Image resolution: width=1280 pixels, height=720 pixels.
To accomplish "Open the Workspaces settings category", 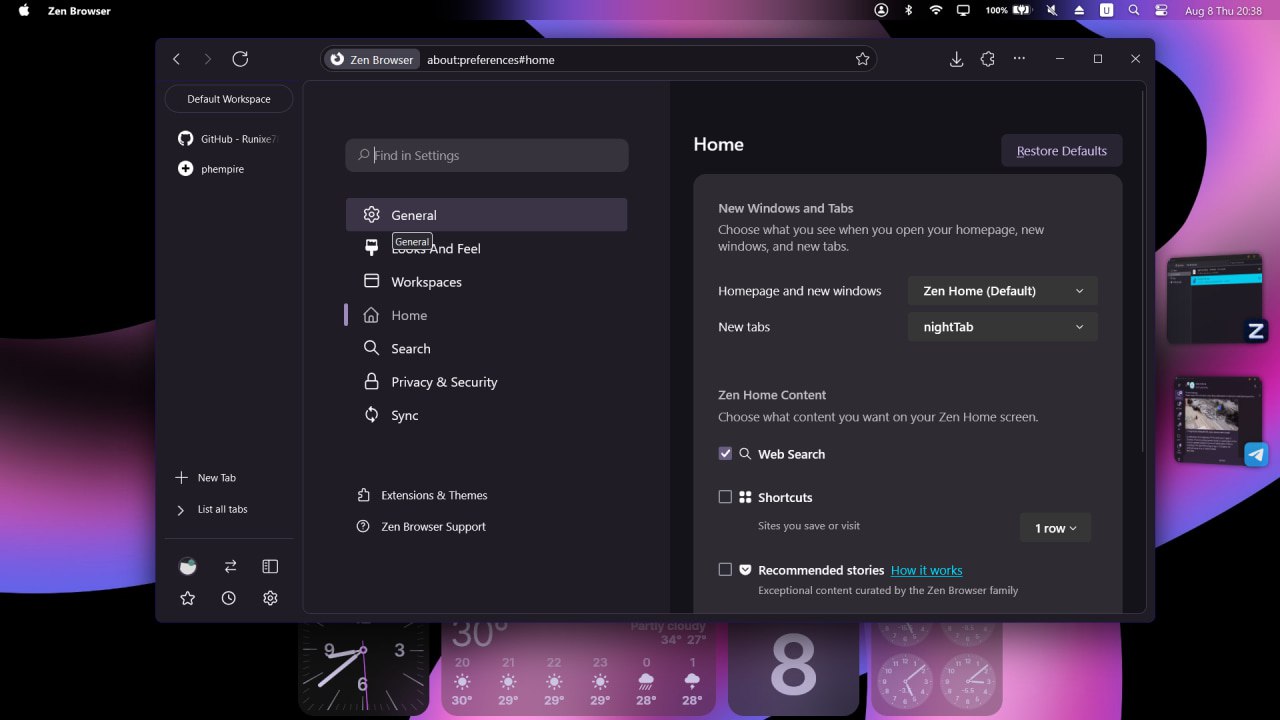I will pyautogui.click(x=486, y=282).
